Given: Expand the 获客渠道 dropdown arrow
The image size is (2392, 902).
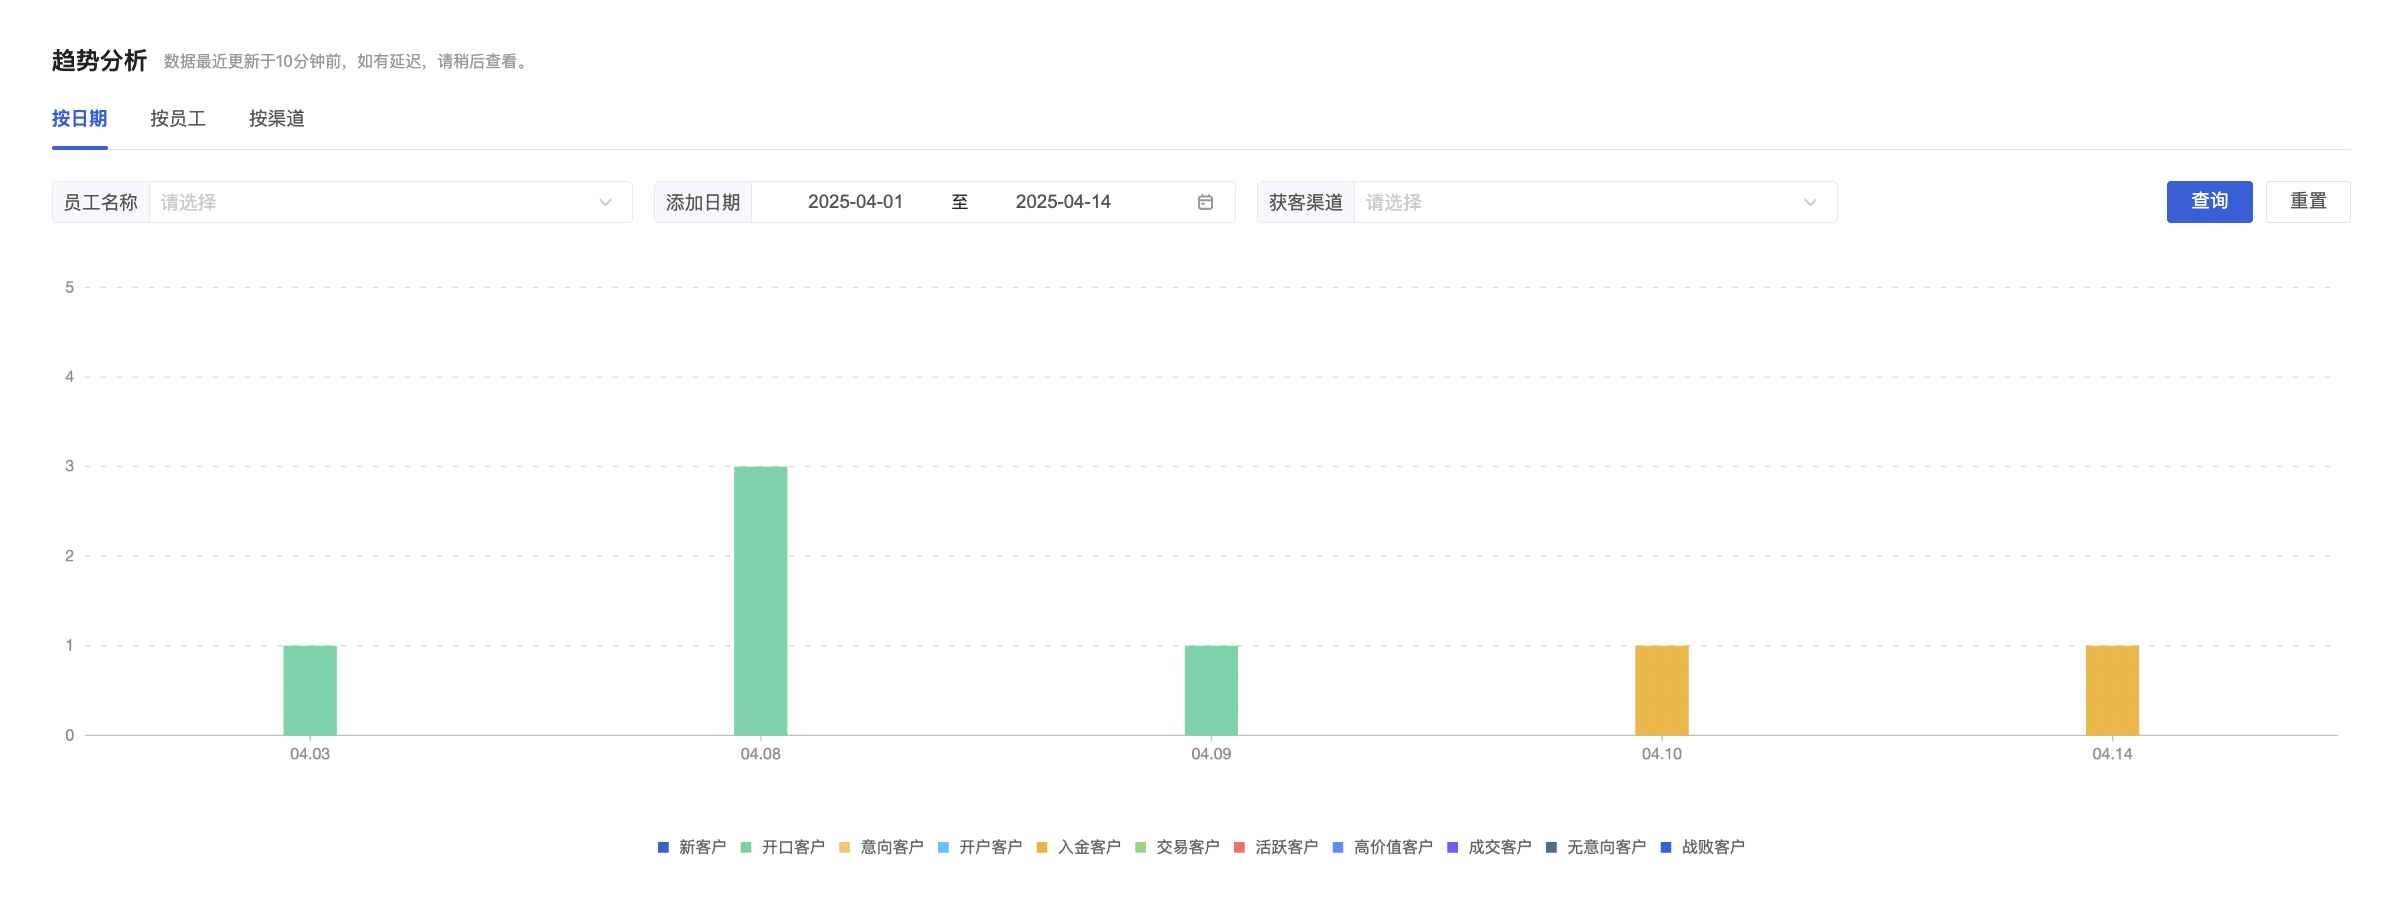Looking at the screenshot, I should [x=1810, y=202].
